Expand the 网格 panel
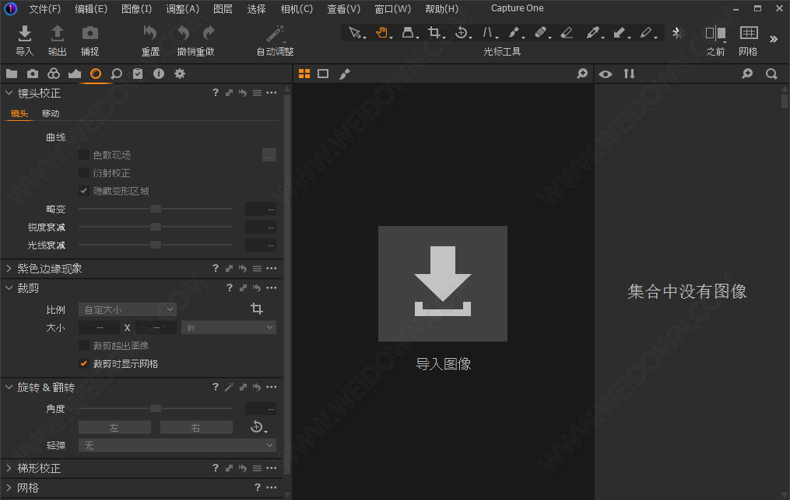 tap(9, 487)
